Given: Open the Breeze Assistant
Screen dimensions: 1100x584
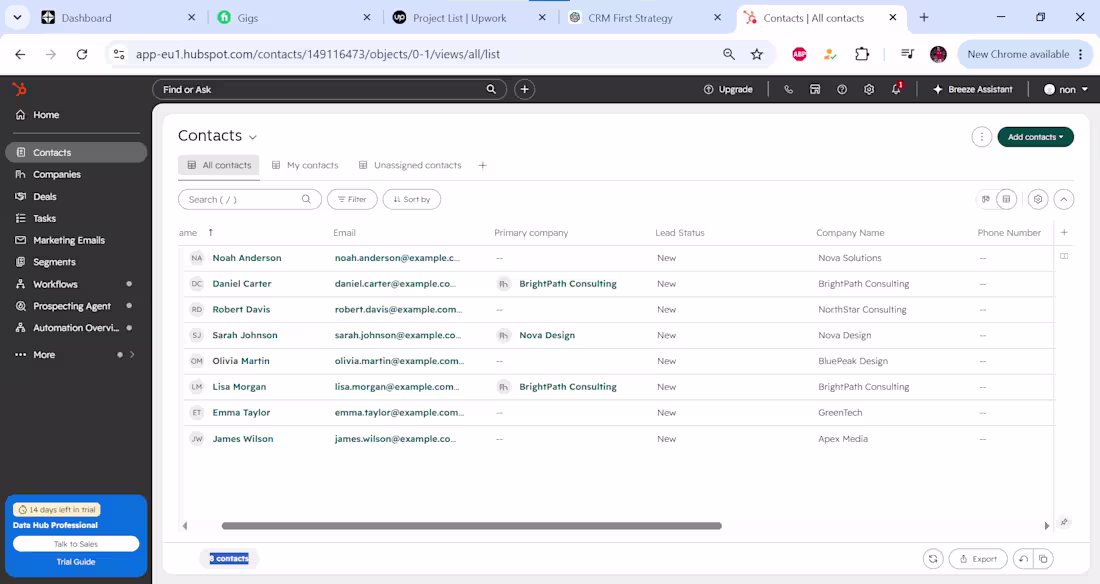Looking at the screenshot, I should click(x=972, y=89).
